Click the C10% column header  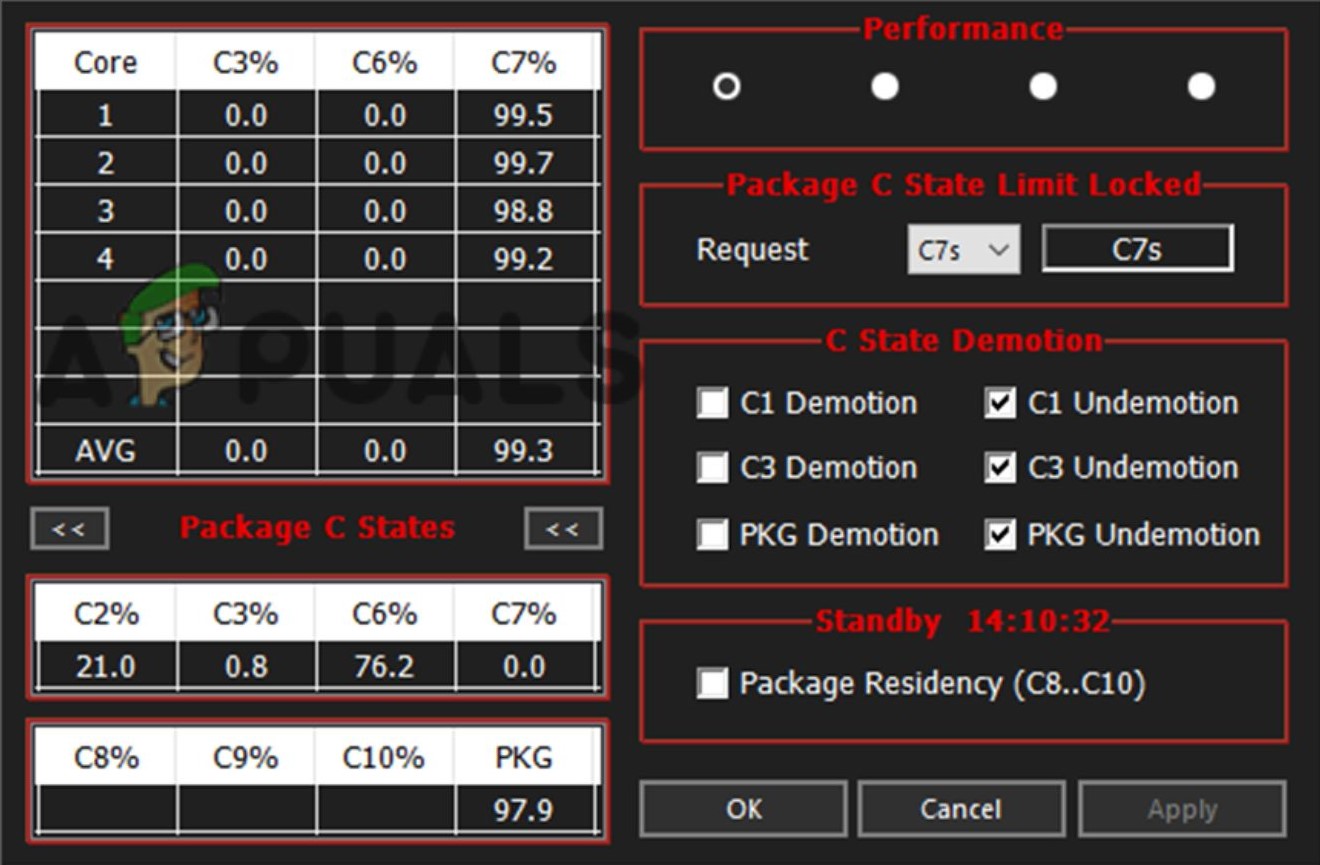click(x=385, y=757)
